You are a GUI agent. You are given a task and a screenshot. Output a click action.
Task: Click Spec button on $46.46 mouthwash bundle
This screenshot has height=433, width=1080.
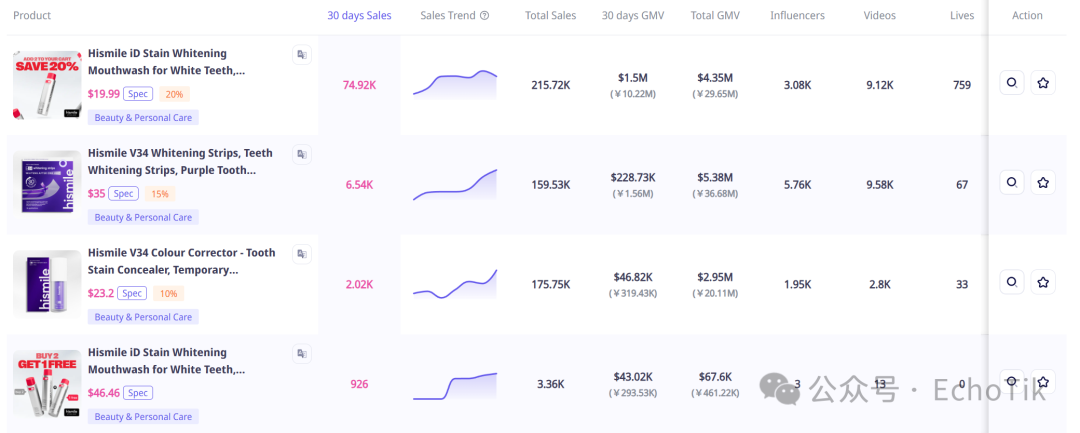click(138, 393)
